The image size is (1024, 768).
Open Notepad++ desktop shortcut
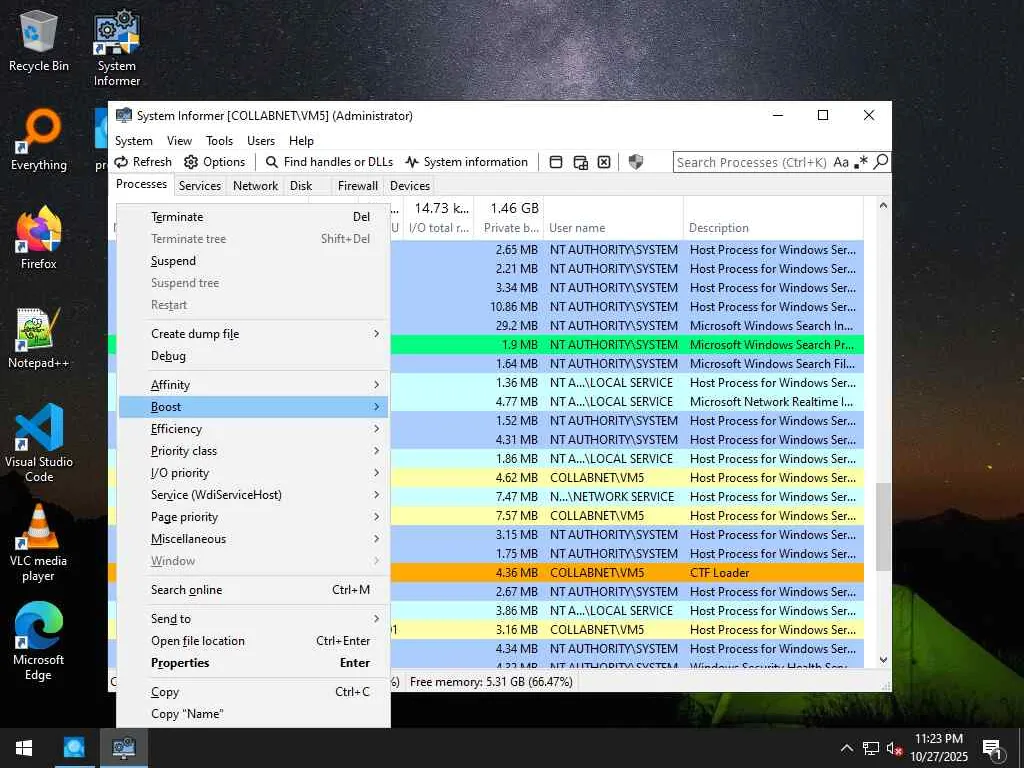tap(39, 338)
